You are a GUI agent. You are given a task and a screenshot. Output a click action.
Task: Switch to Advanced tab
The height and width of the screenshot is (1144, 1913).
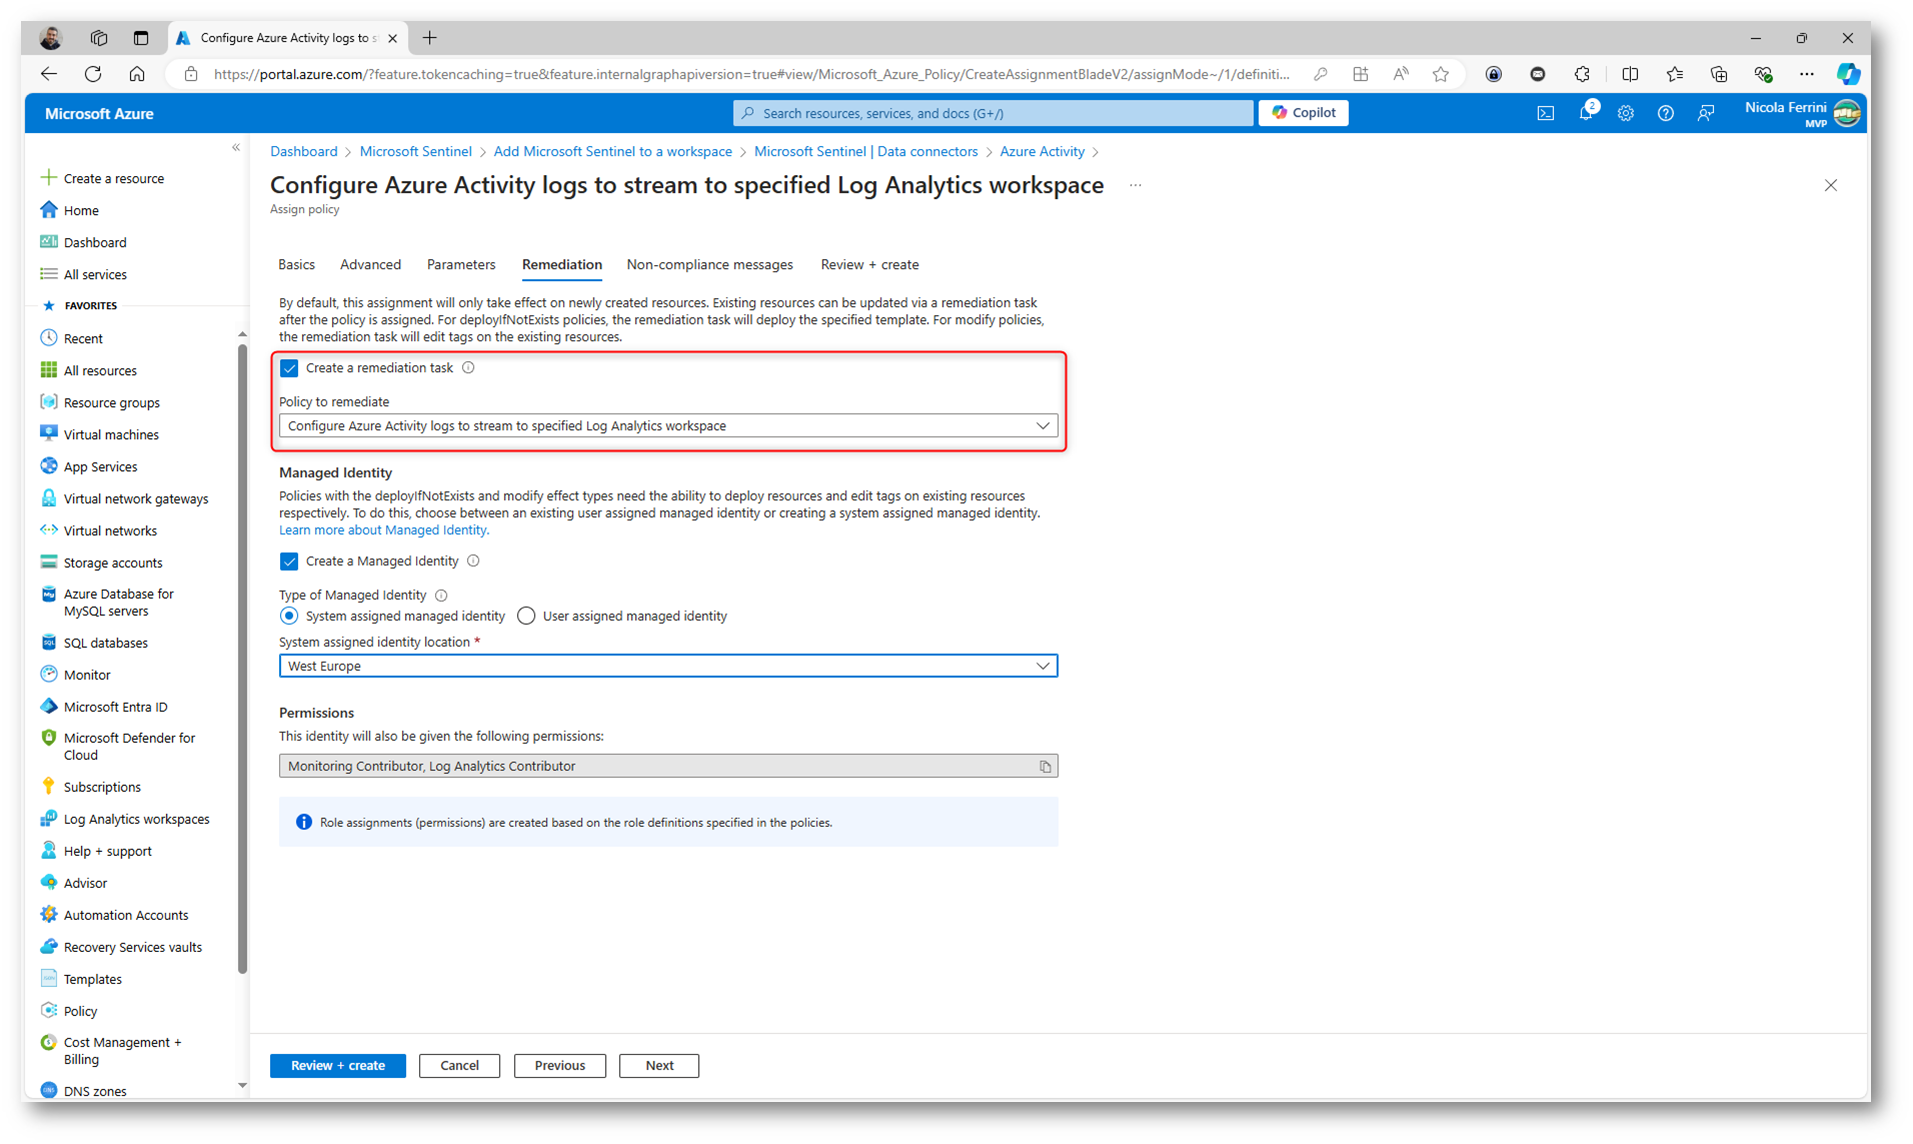tap(370, 265)
